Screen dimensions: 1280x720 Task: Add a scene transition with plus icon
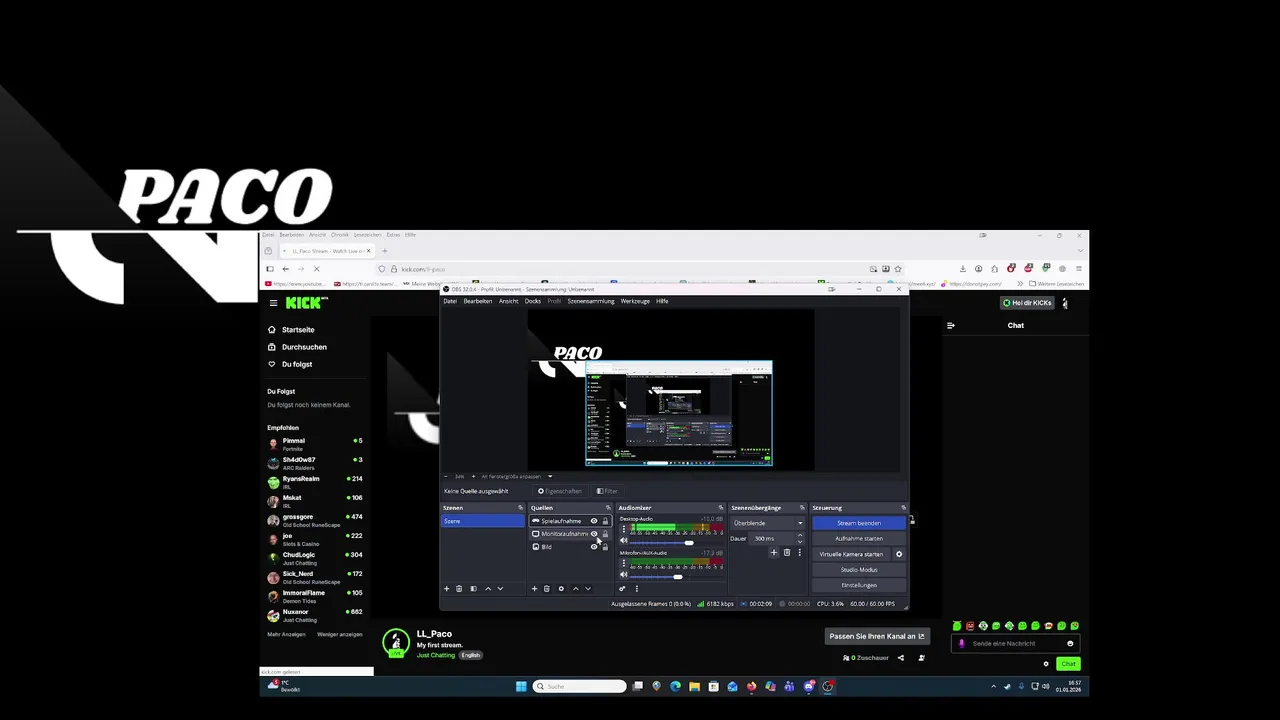774,553
